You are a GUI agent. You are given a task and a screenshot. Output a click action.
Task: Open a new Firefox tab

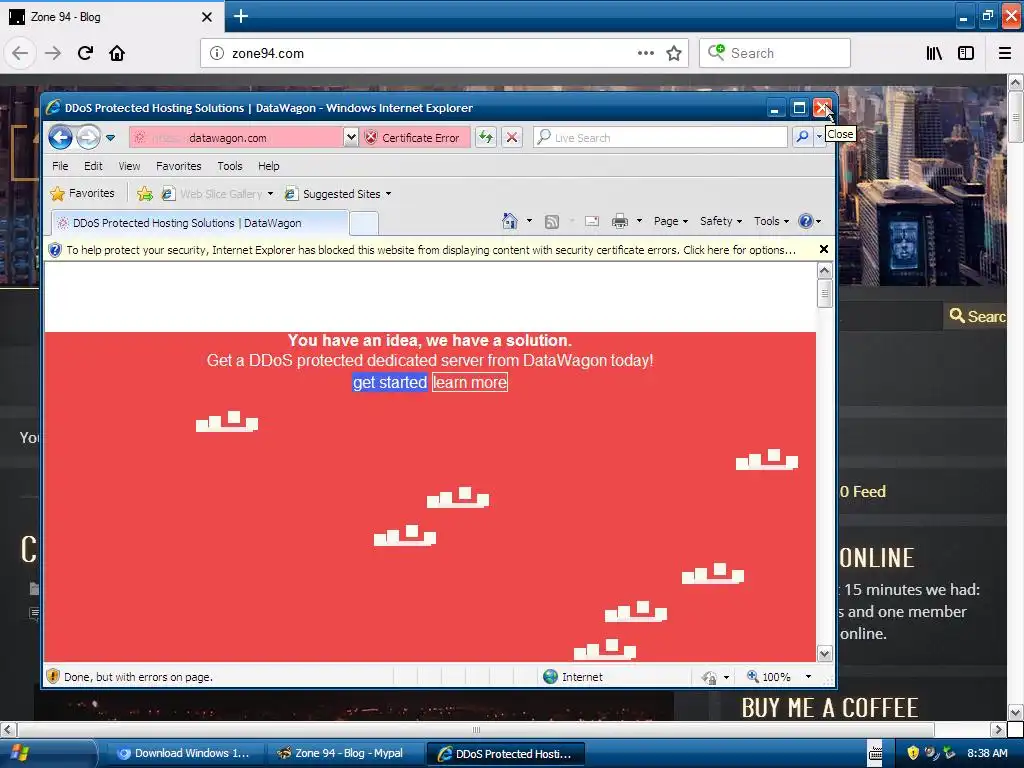(241, 16)
